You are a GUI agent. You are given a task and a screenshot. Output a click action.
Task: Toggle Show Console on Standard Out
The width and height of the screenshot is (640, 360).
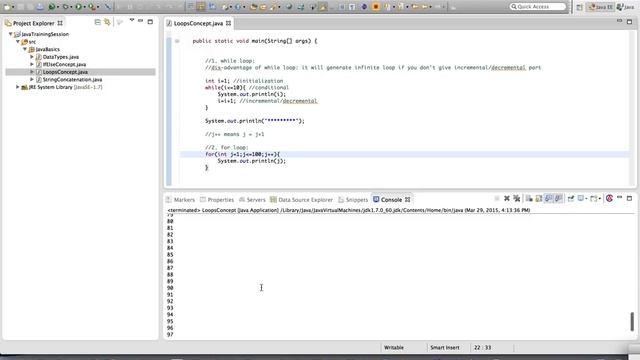click(x=549, y=198)
